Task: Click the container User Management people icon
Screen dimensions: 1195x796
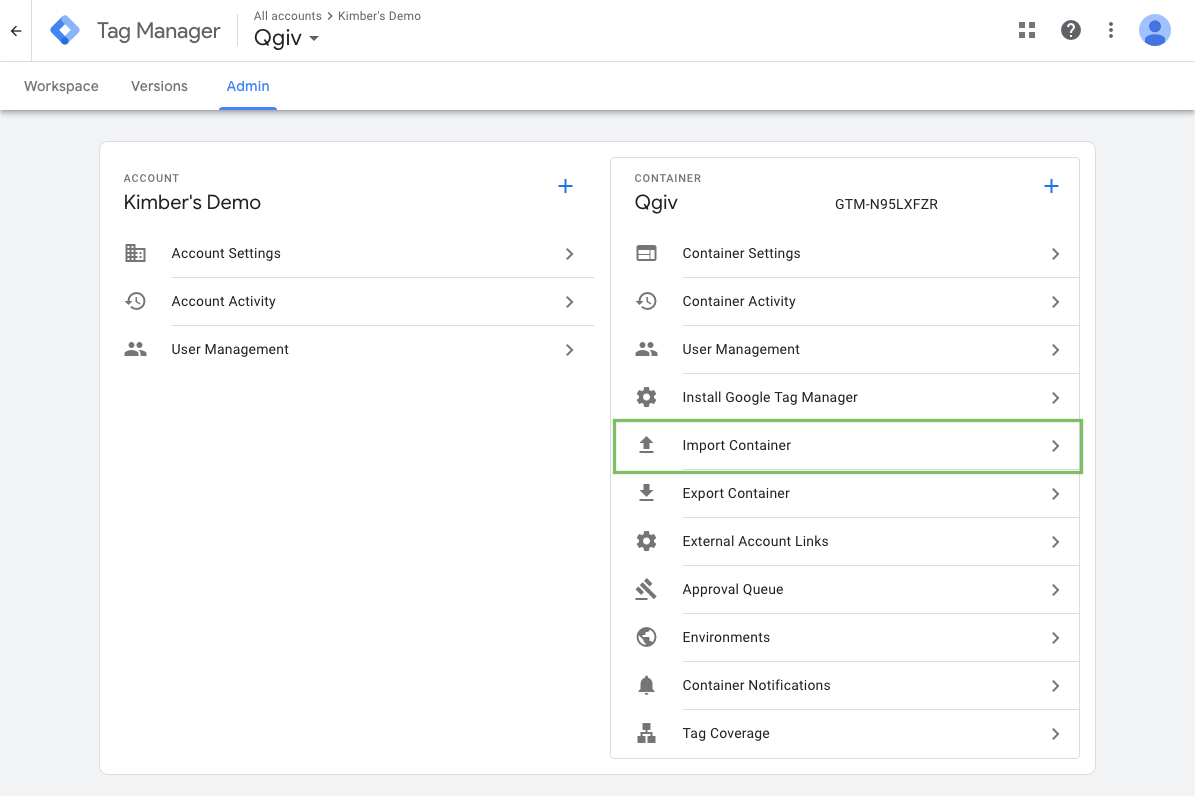Action: click(x=646, y=349)
